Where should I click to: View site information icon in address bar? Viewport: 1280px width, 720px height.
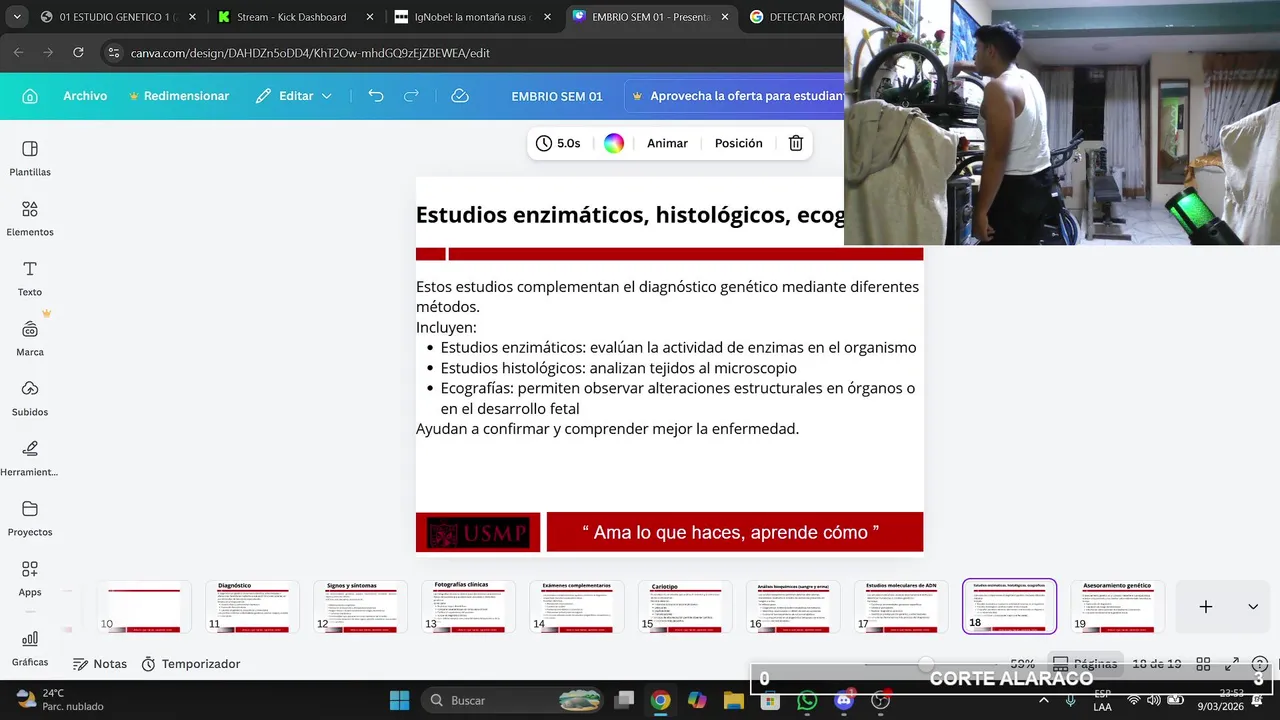[114, 53]
